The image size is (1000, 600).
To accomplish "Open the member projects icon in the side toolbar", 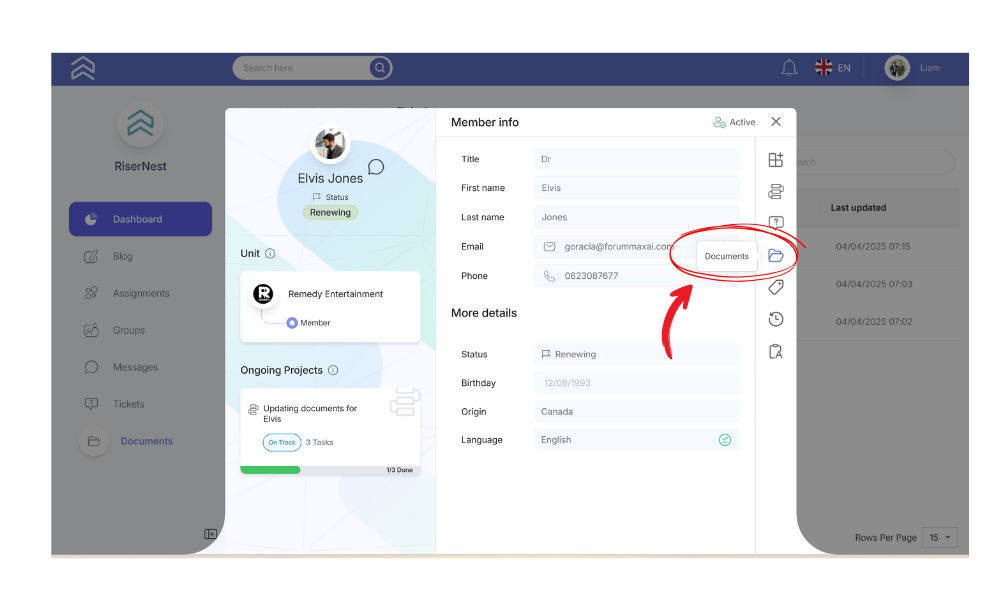I will coord(776,191).
